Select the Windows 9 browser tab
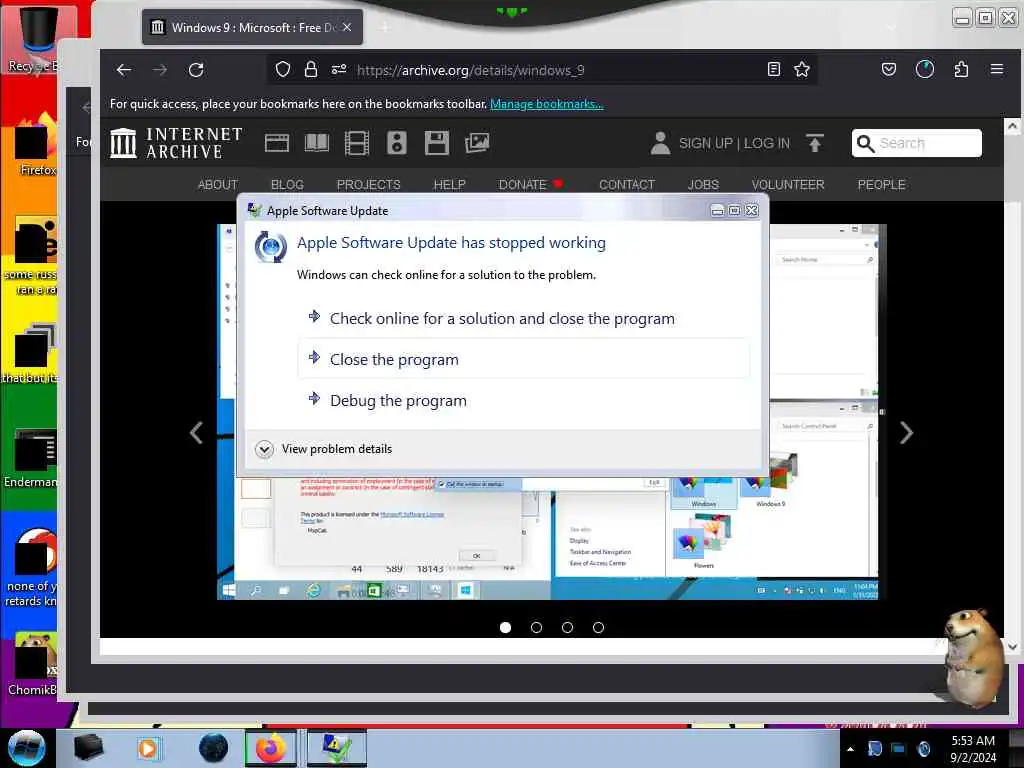 (x=251, y=27)
